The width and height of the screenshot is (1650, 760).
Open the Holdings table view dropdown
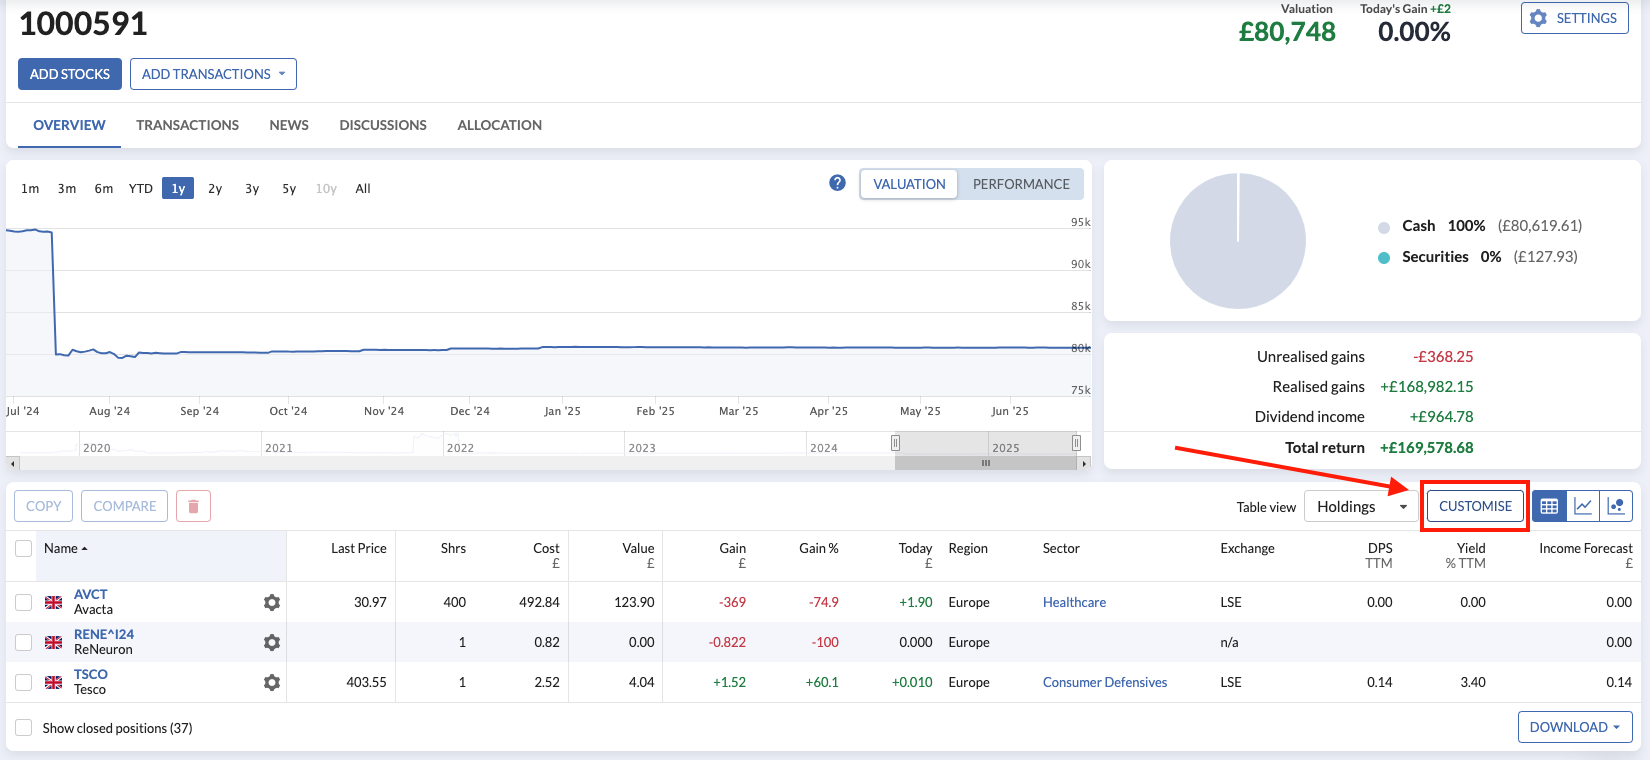pos(1360,507)
